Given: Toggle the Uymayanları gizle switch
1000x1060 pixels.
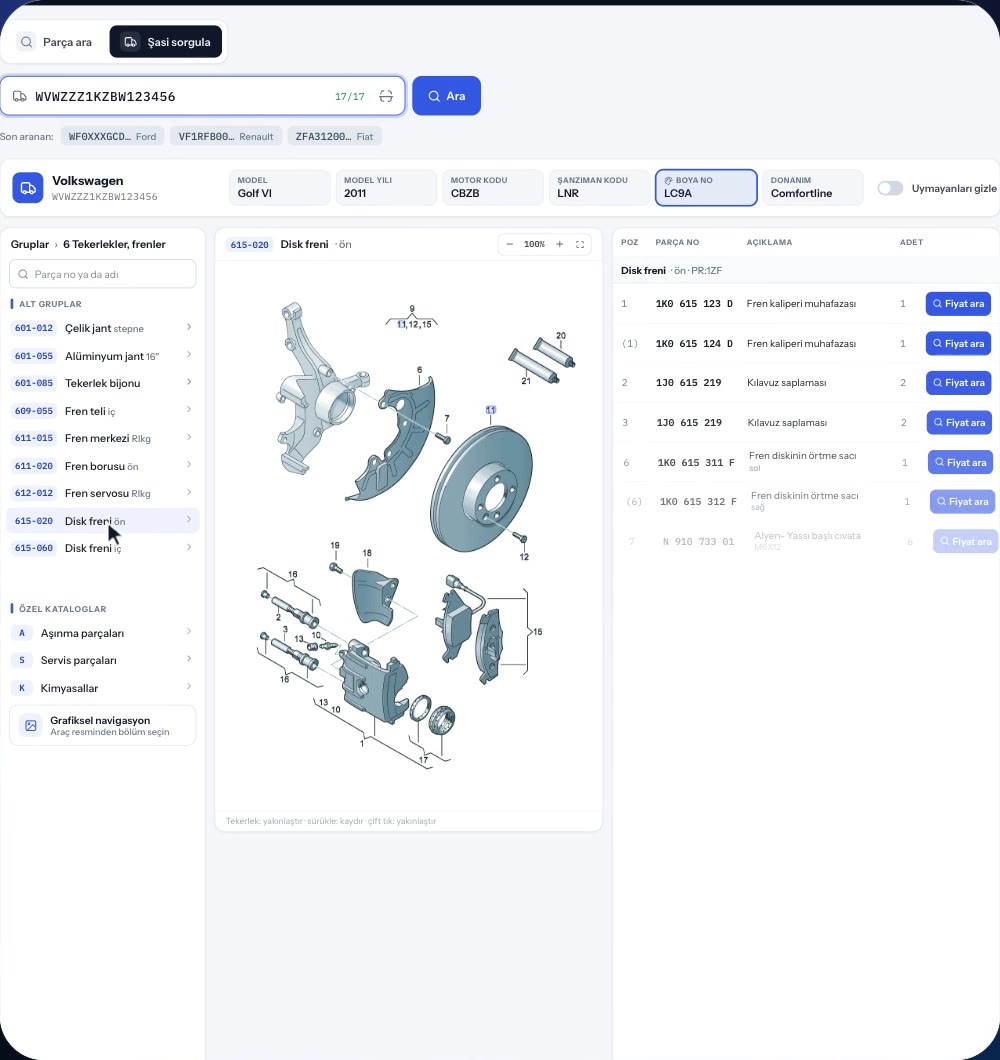Looking at the screenshot, I should coord(890,188).
